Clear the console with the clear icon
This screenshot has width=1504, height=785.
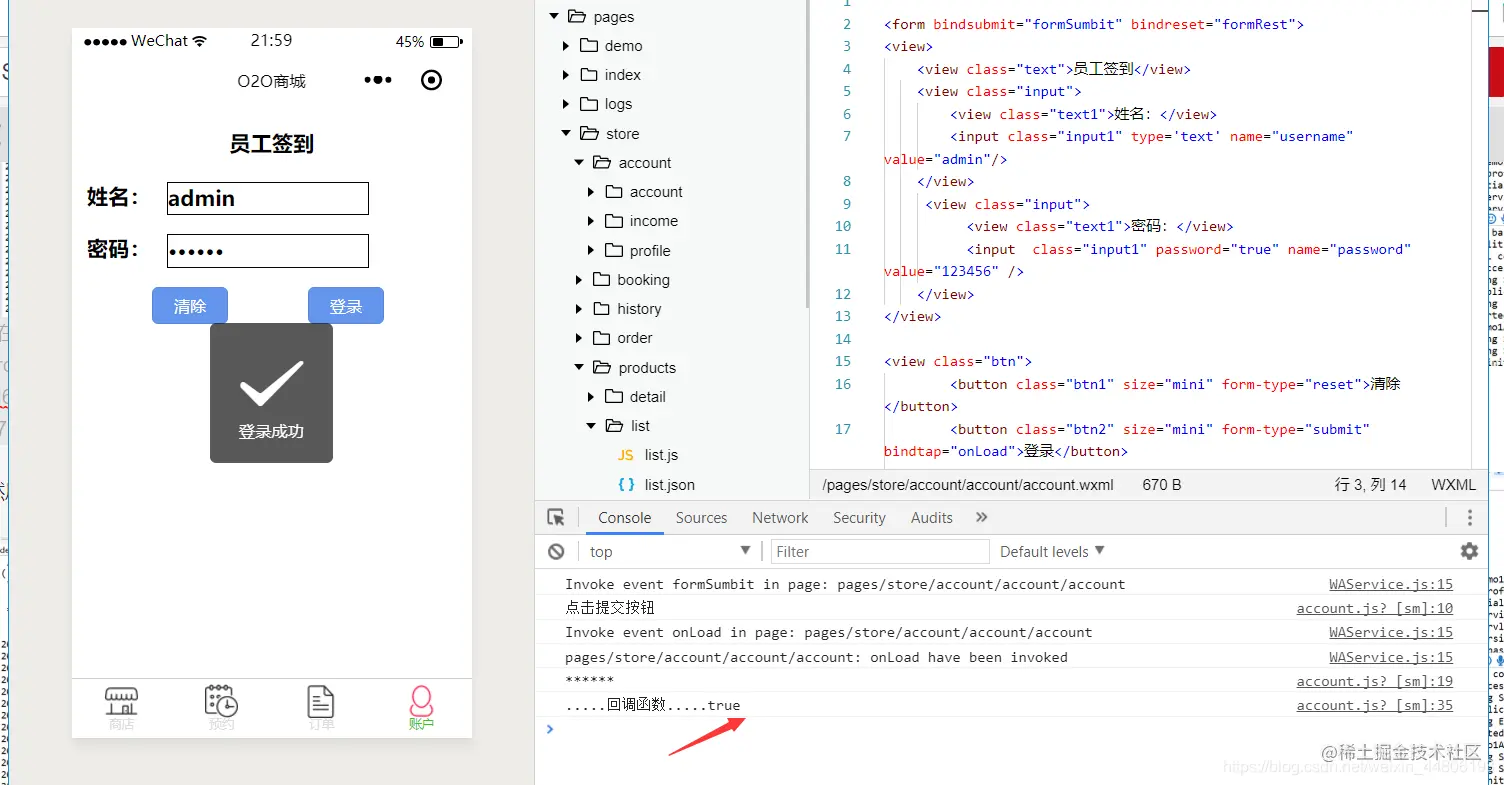[x=556, y=551]
